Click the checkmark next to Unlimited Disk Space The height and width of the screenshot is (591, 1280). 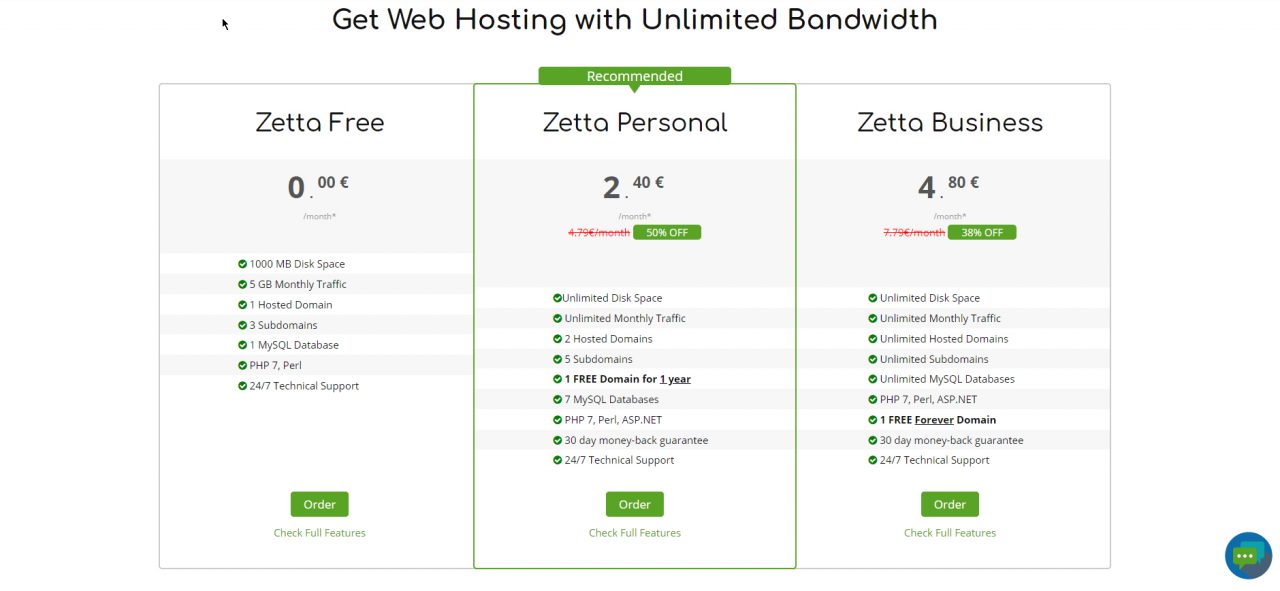point(556,297)
